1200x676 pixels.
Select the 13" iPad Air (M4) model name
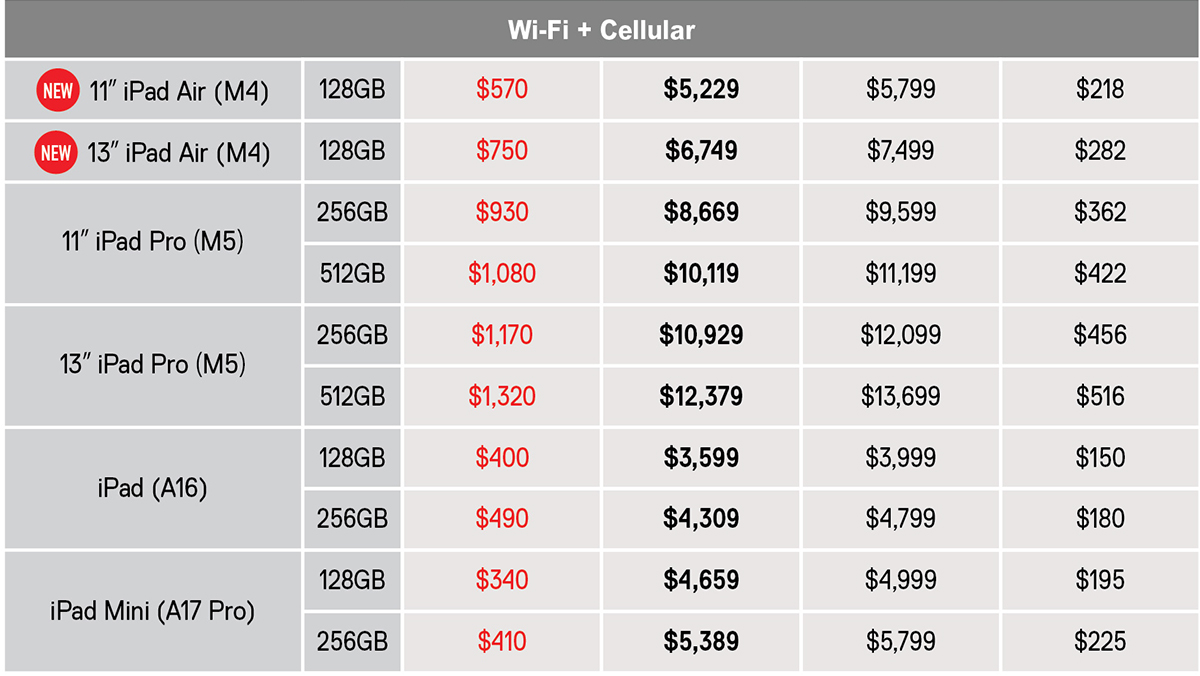(x=180, y=153)
